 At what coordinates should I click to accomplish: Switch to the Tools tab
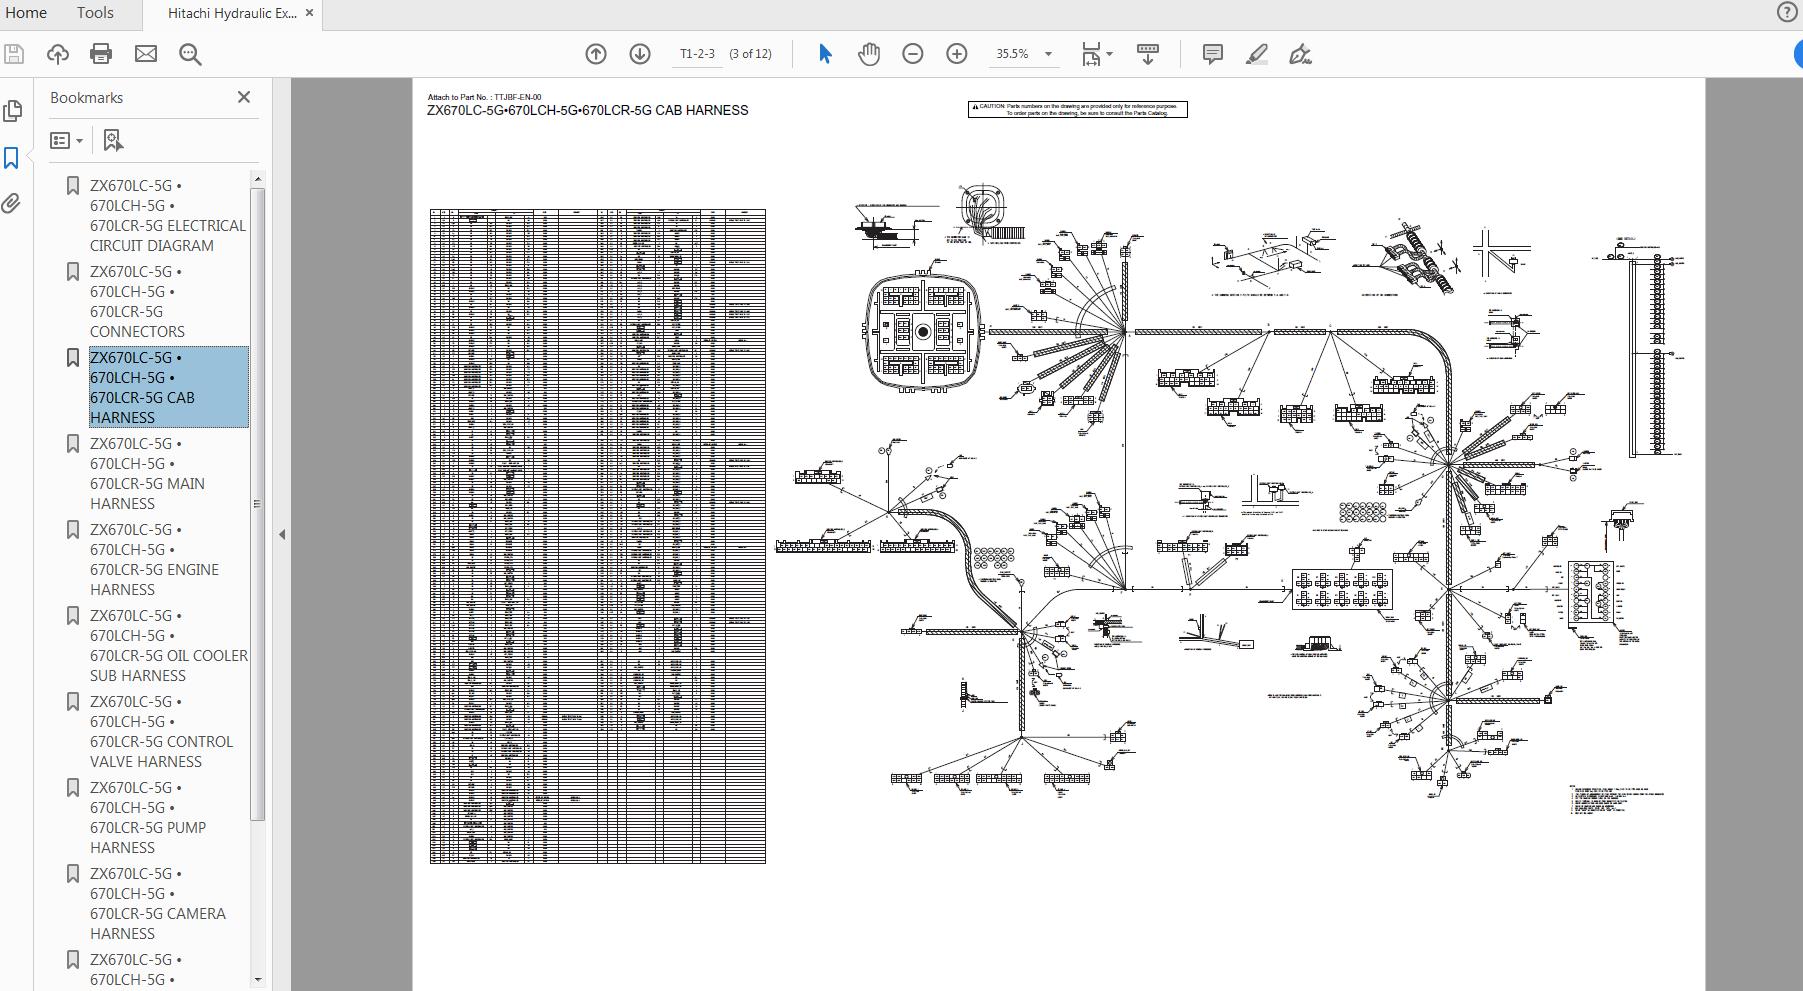tap(95, 13)
